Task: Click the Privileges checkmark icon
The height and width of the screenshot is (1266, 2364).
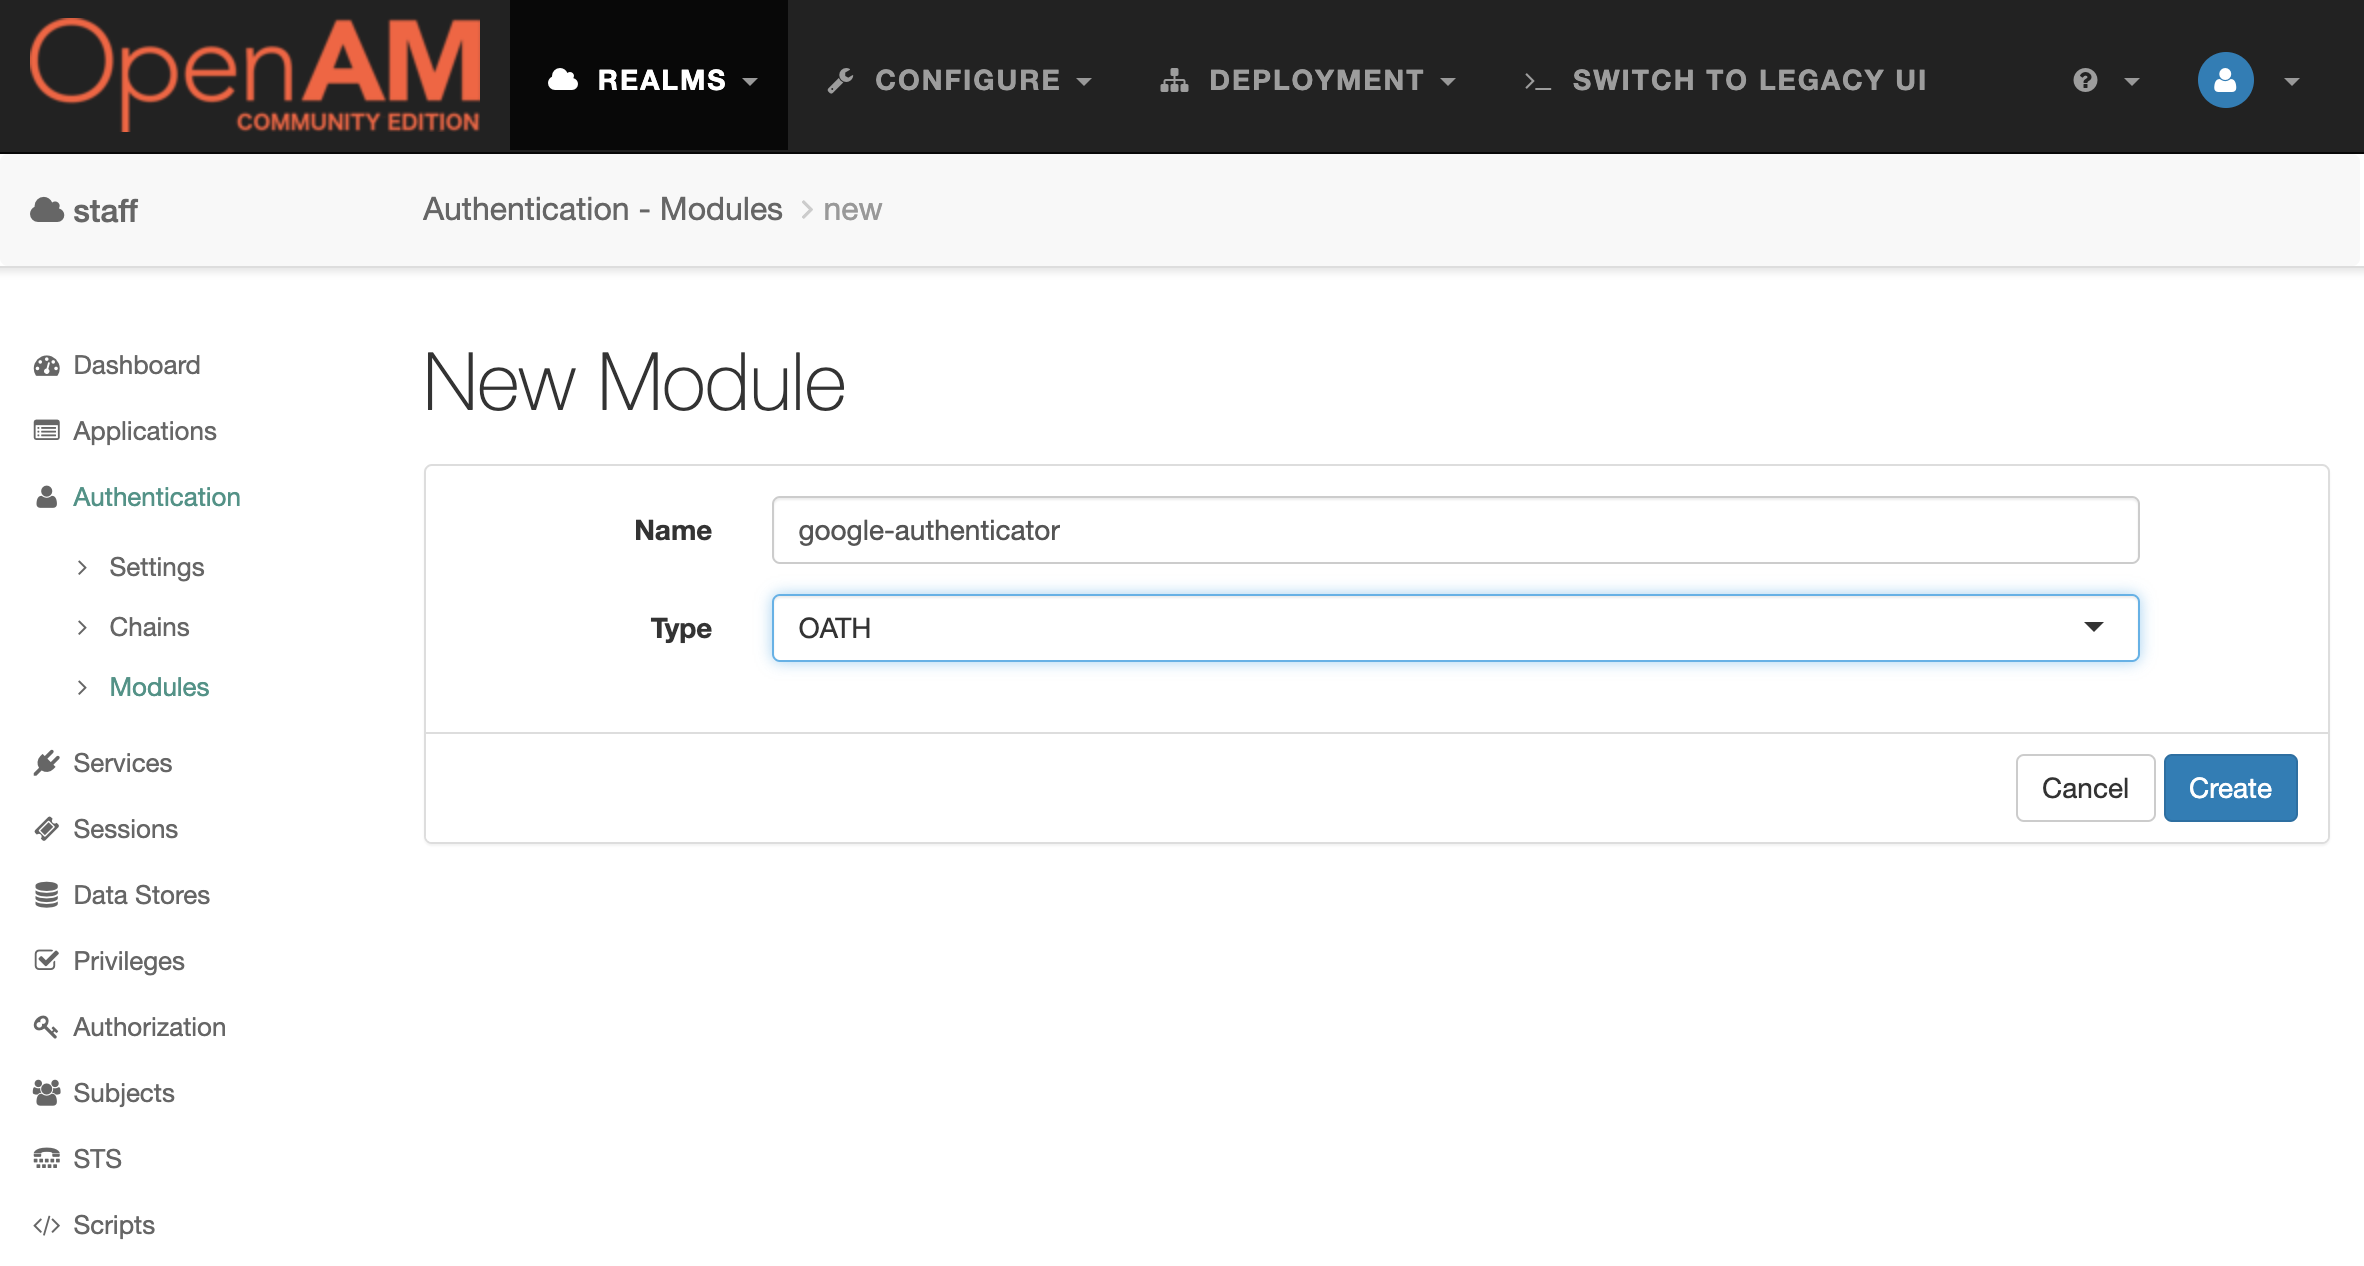Action: tap(46, 961)
